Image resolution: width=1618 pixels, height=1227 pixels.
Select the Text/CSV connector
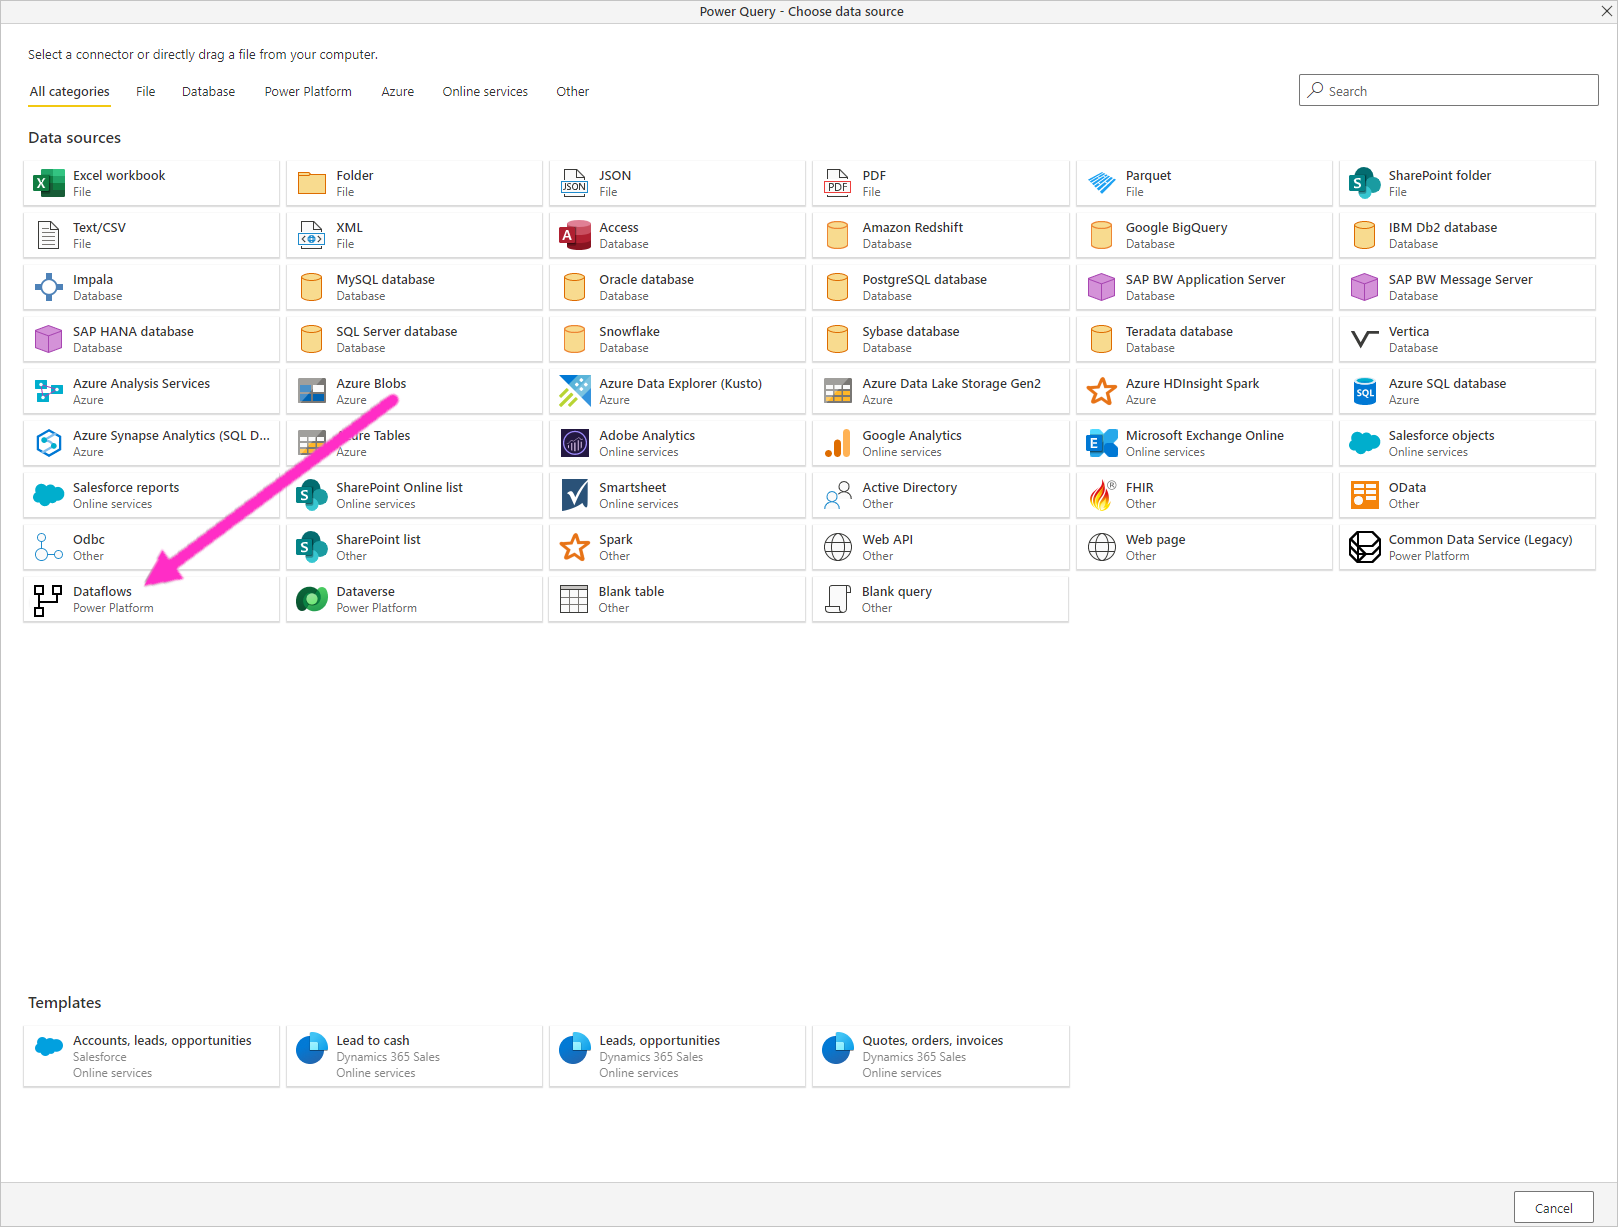(151, 235)
